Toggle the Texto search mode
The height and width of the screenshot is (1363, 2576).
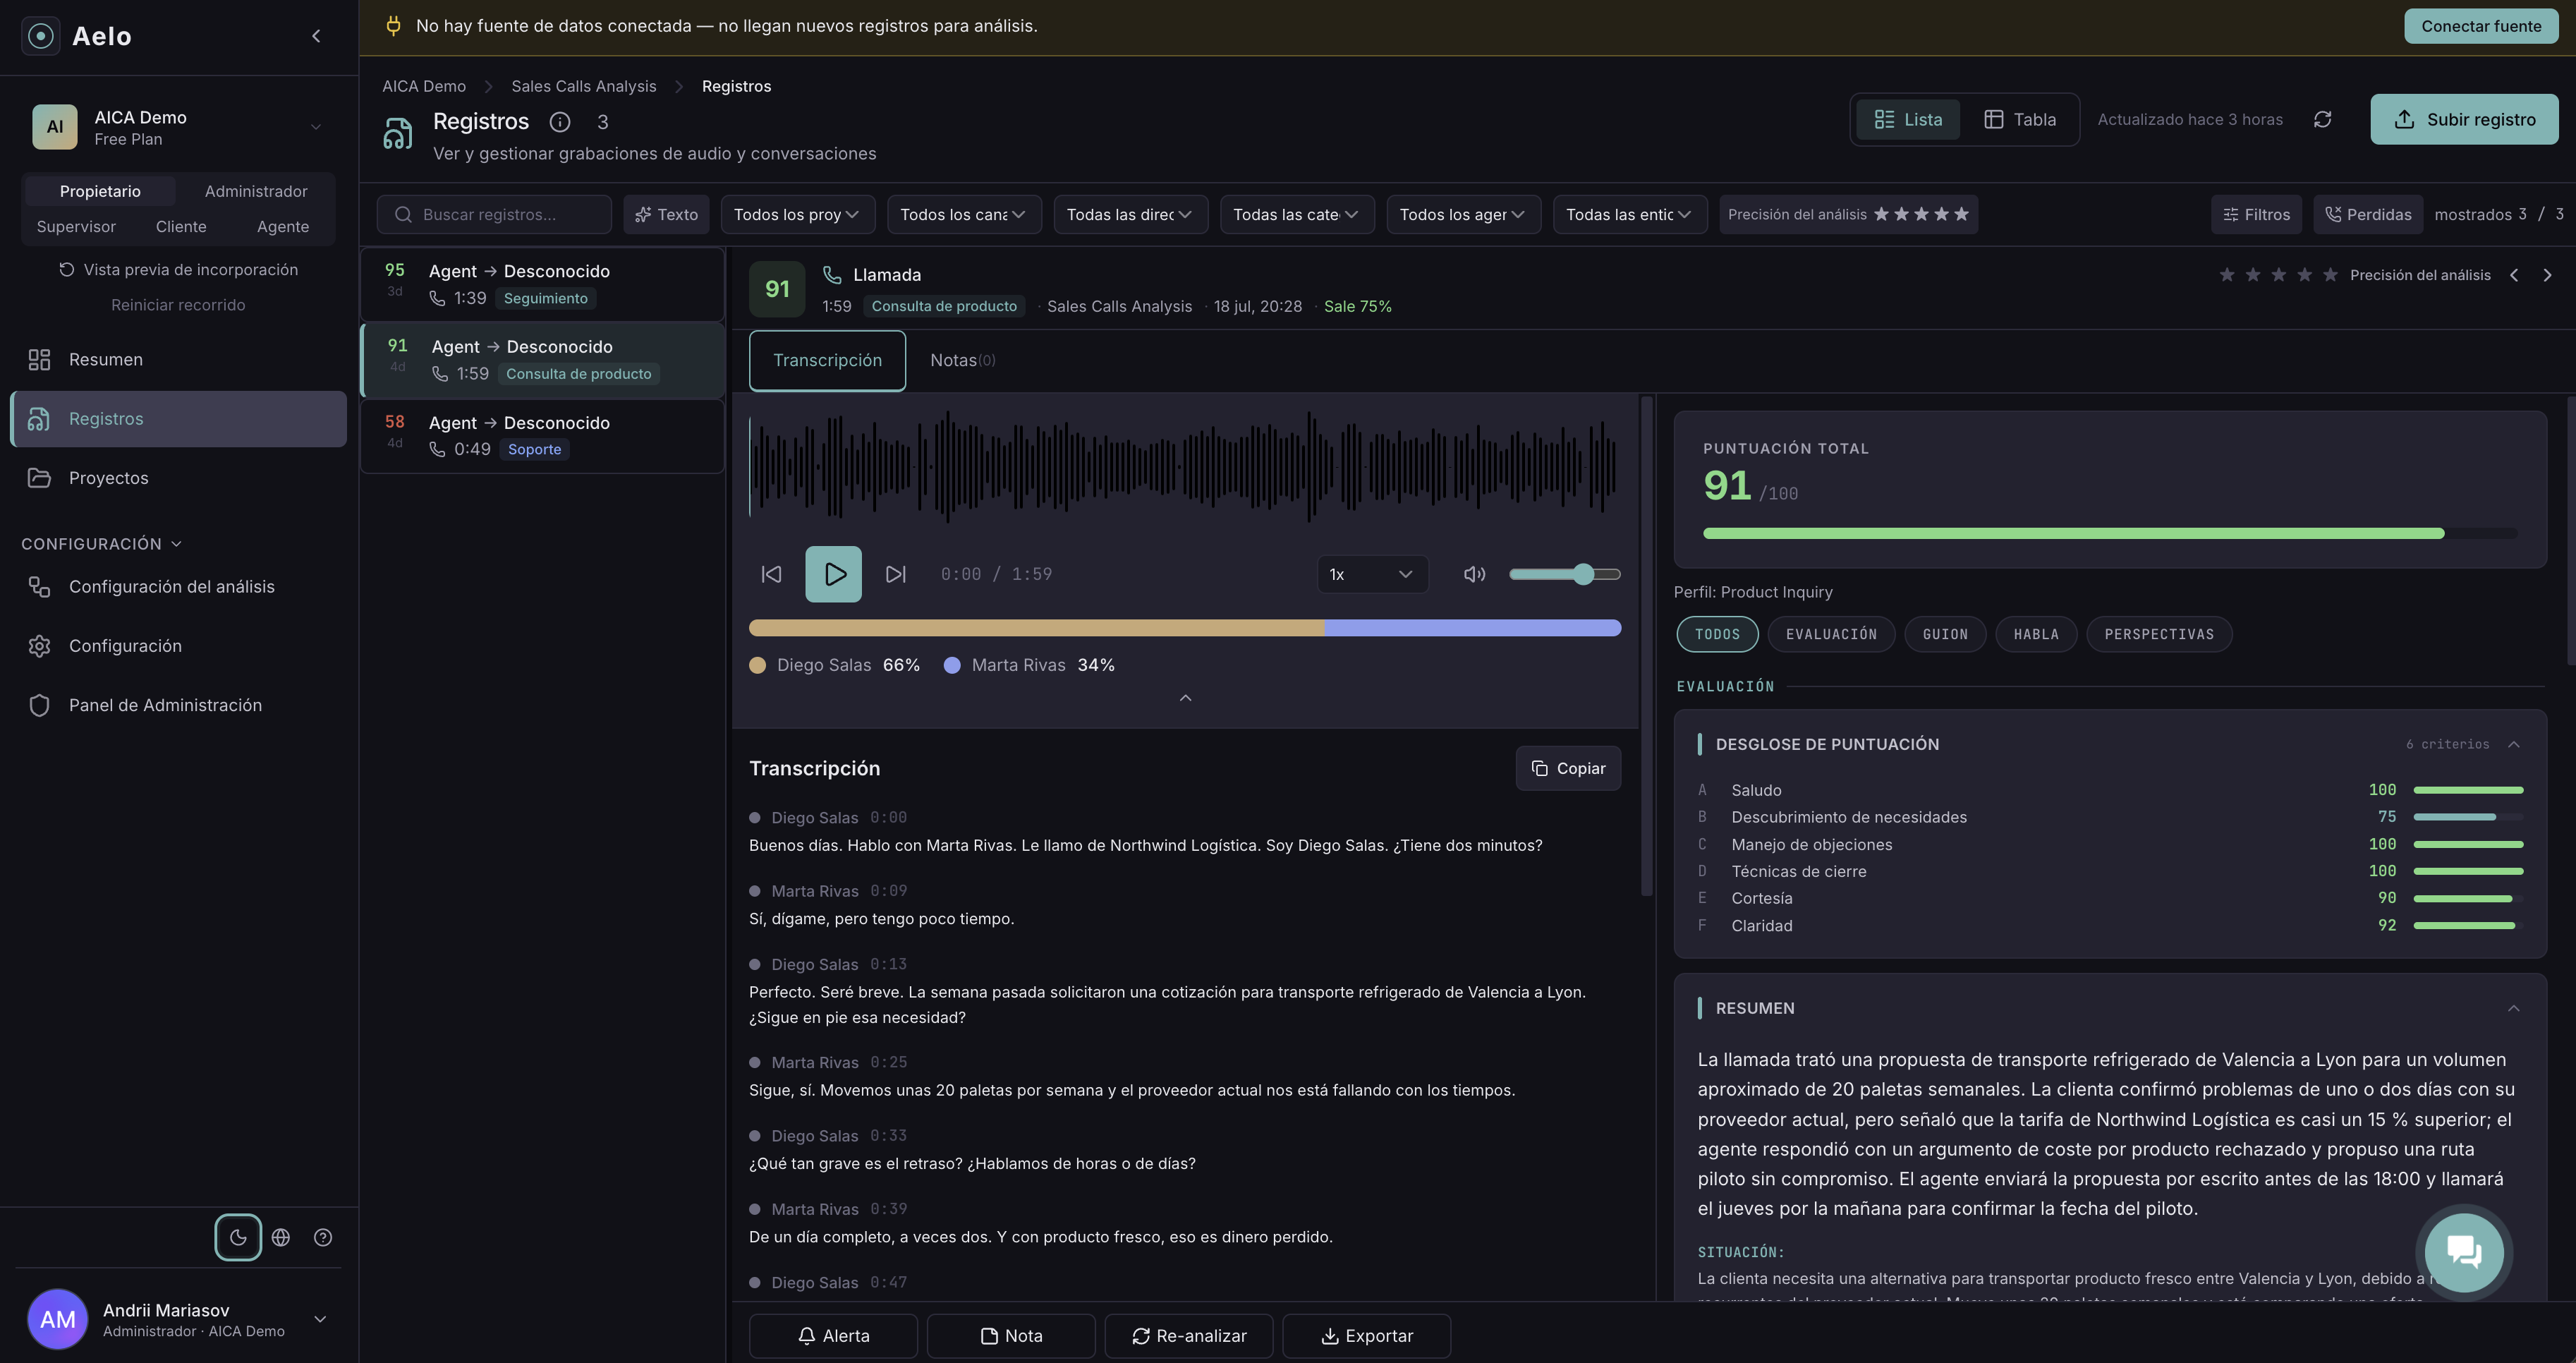pos(666,214)
